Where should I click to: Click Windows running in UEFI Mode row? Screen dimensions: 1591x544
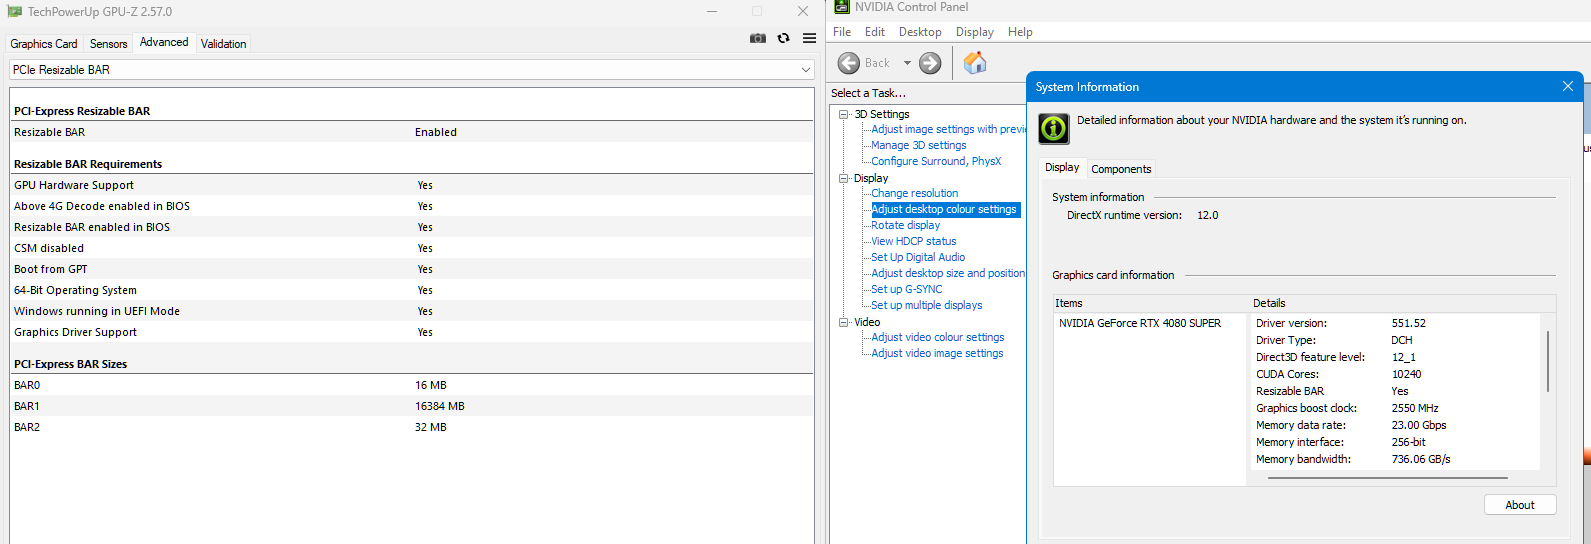pyautogui.click(x=411, y=311)
